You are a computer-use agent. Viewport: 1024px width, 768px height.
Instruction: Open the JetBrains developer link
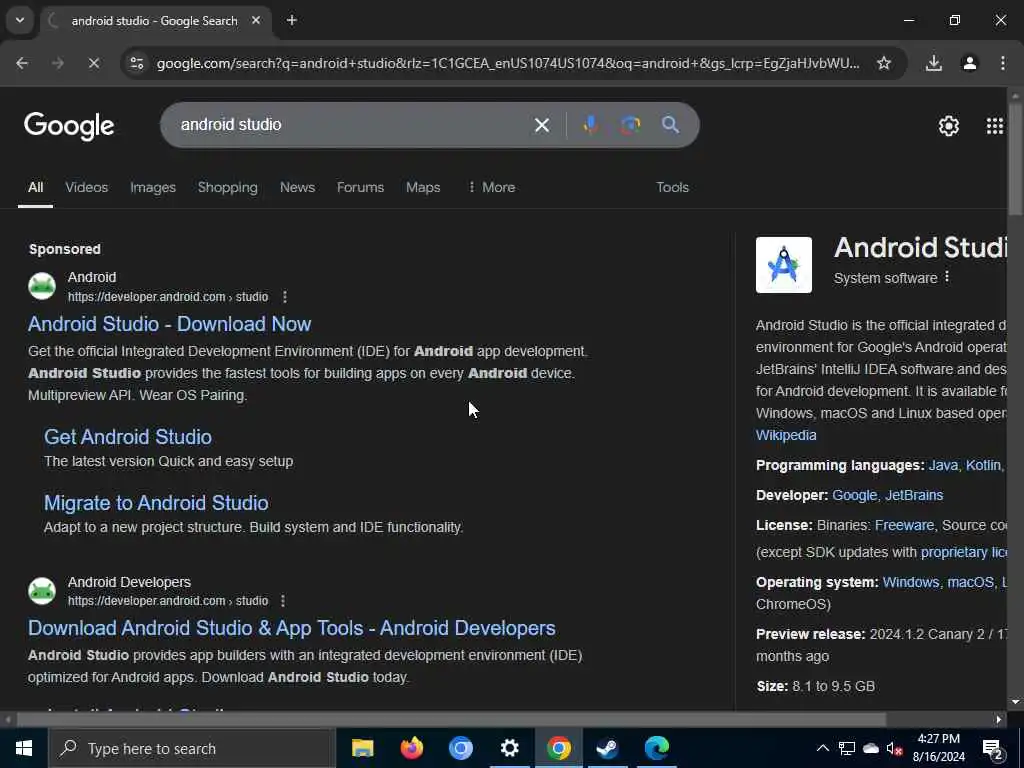pos(914,496)
